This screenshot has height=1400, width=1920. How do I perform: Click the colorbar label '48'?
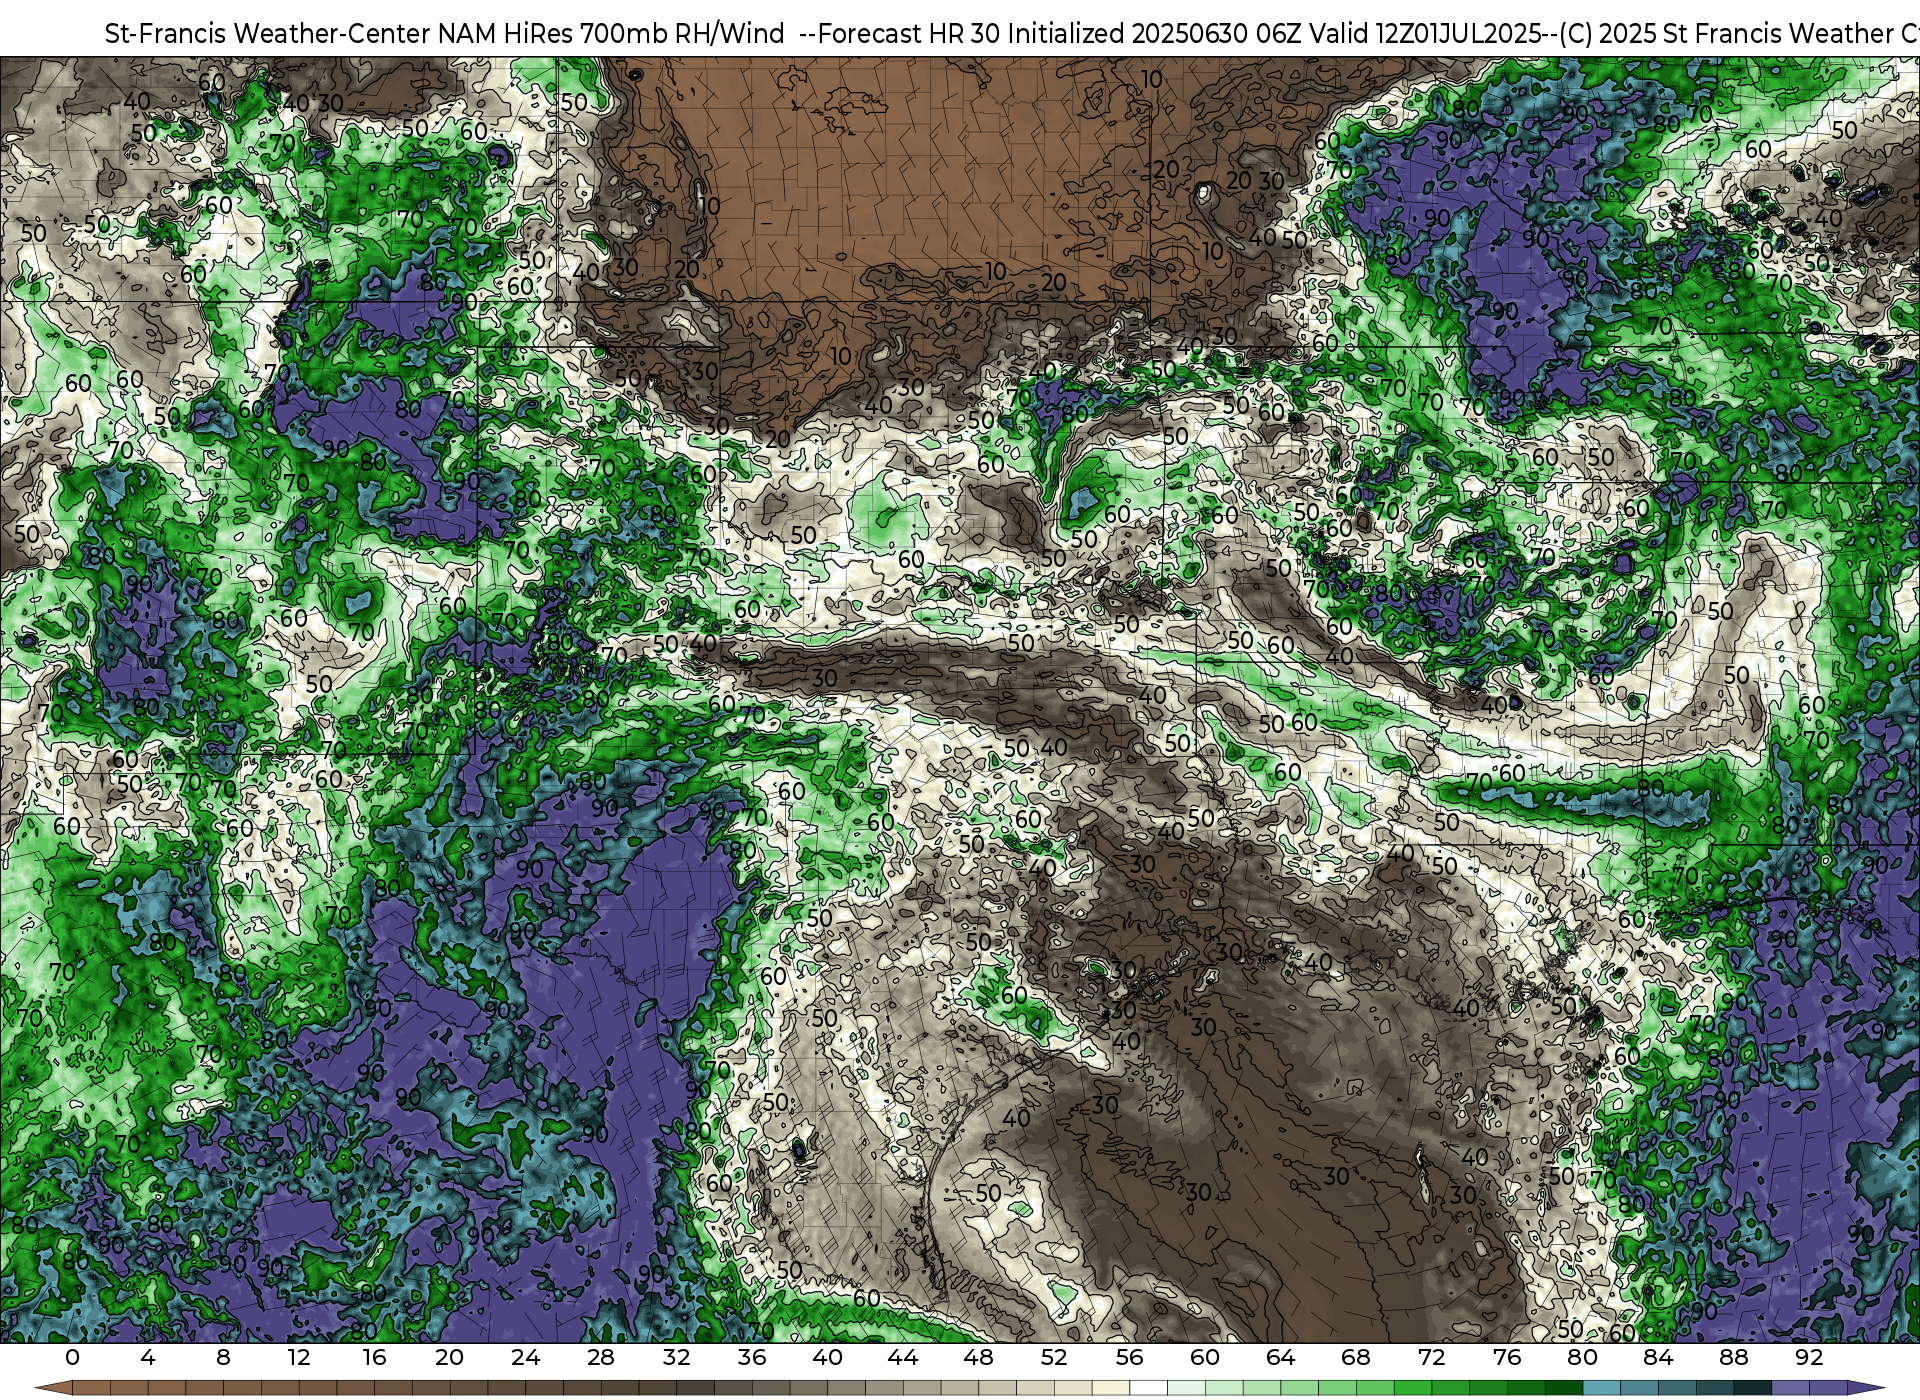point(979,1357)
